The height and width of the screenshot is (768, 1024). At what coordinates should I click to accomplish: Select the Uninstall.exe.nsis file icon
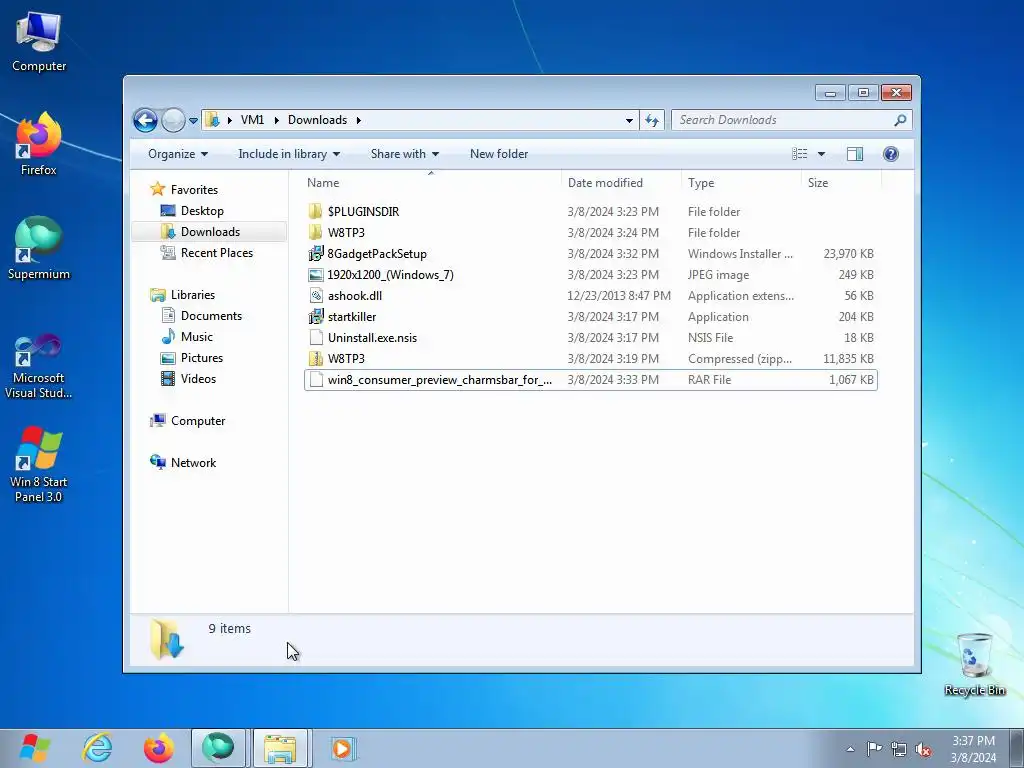tap(315, 337)
